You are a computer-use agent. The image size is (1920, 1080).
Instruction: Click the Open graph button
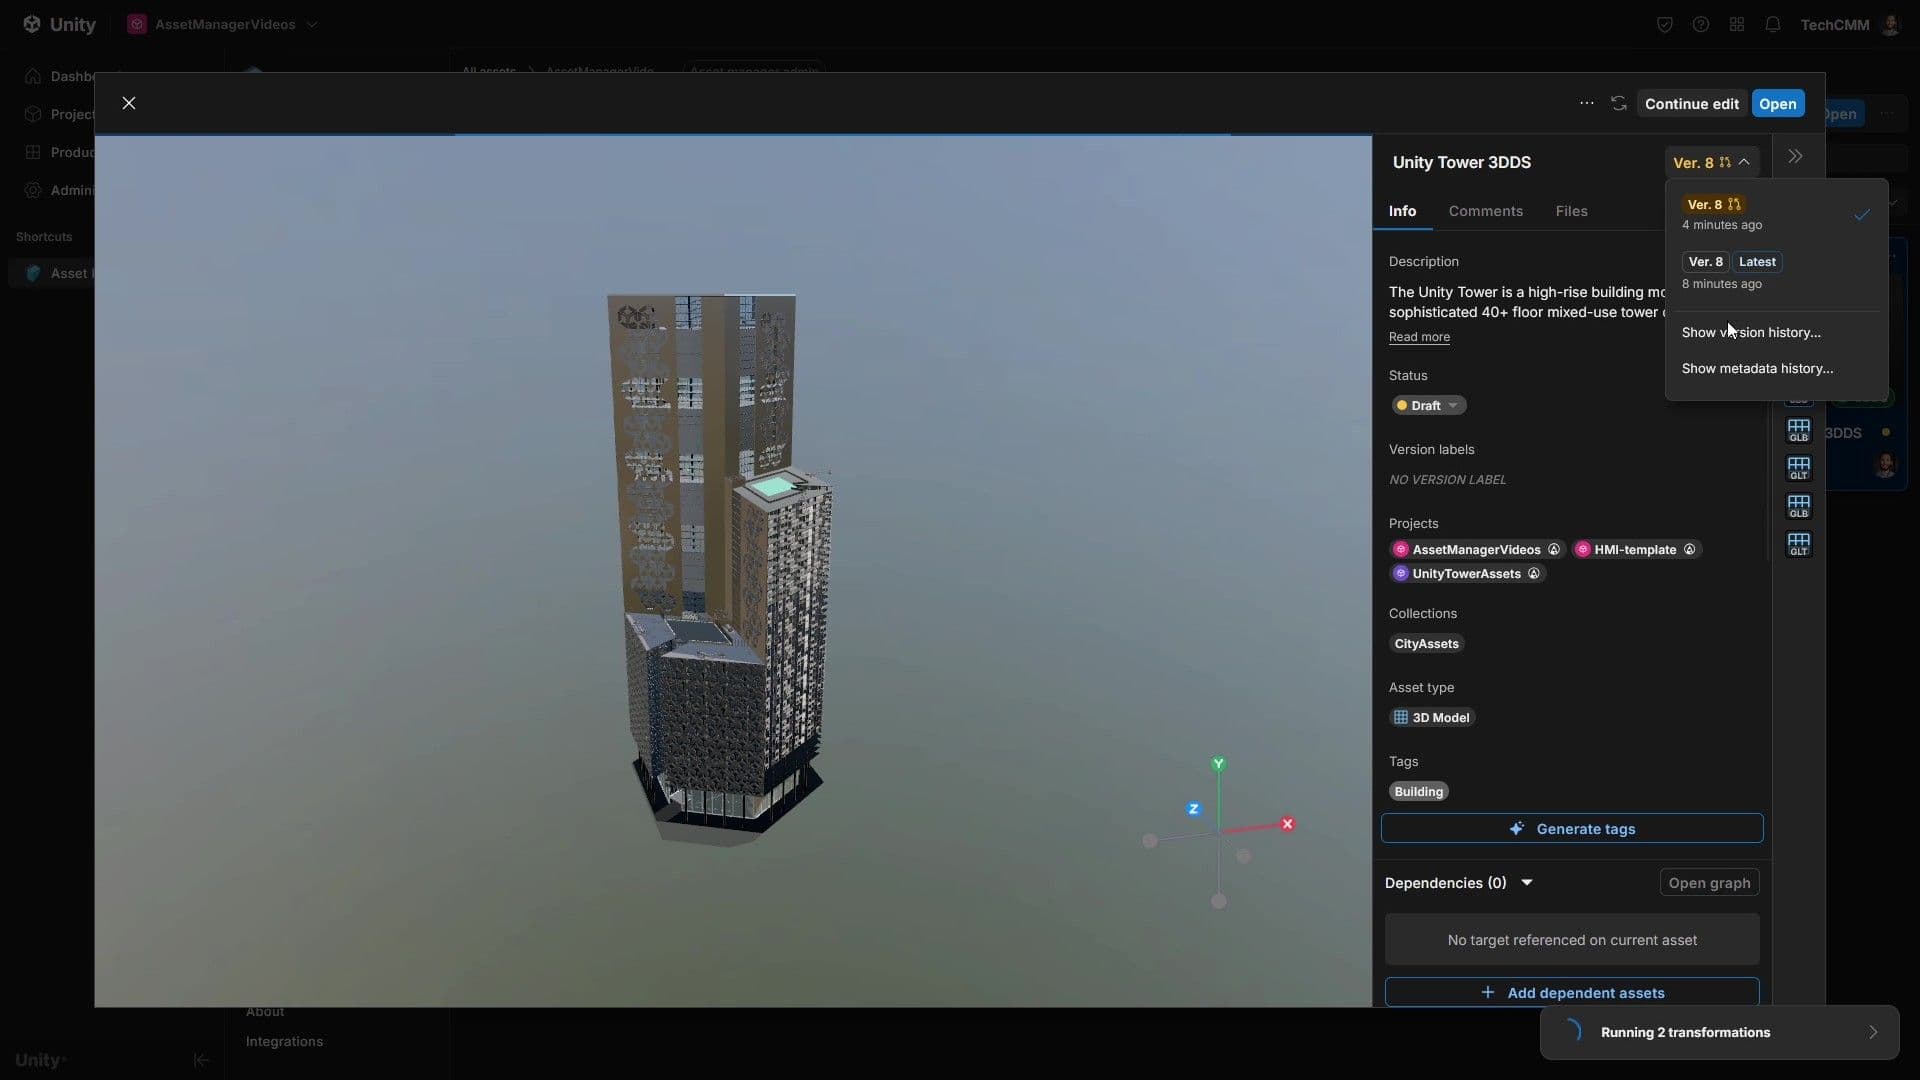tap(1709, 882)
